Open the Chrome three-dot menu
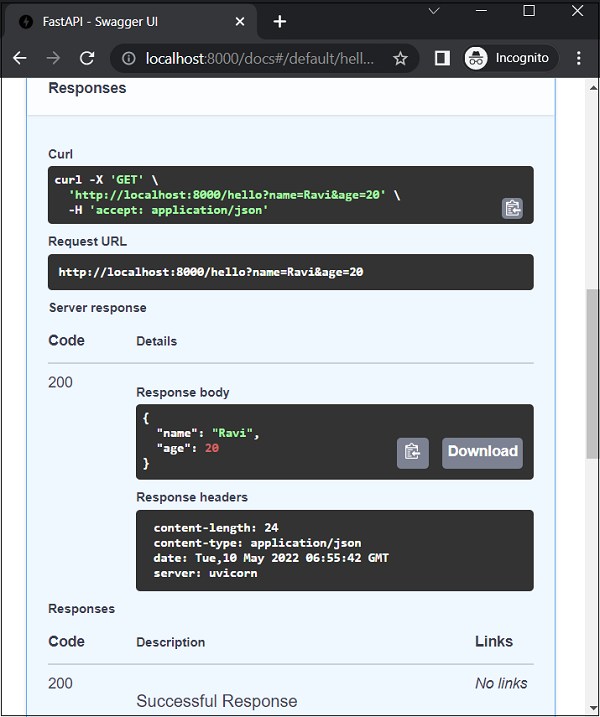Screen dimensions: 600x717 (579, 58)
